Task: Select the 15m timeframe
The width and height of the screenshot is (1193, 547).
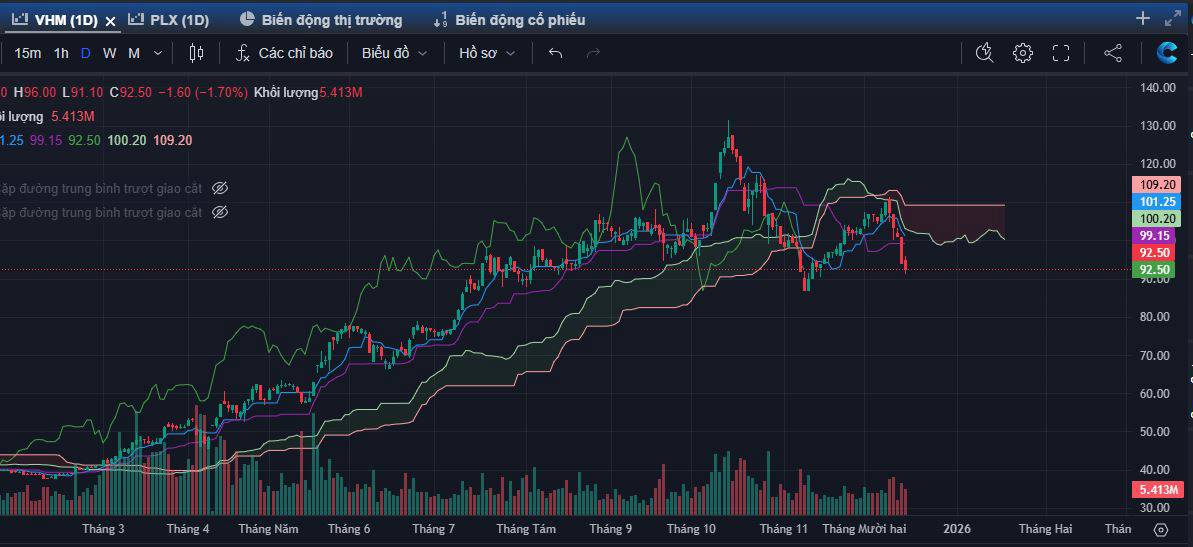Action: [28, 53]
